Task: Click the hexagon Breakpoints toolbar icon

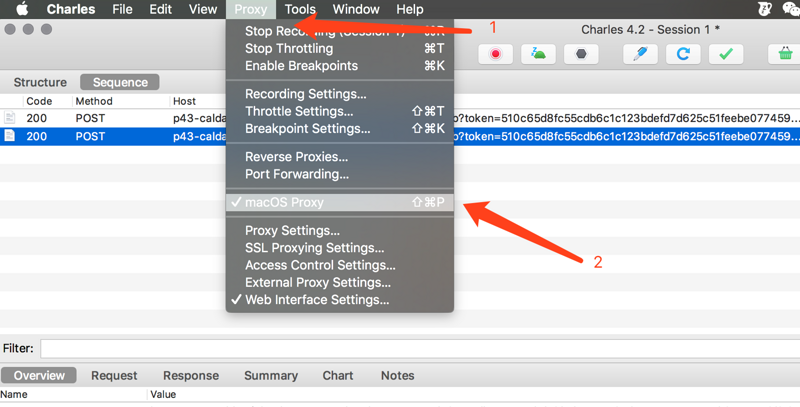Action: 581,54
